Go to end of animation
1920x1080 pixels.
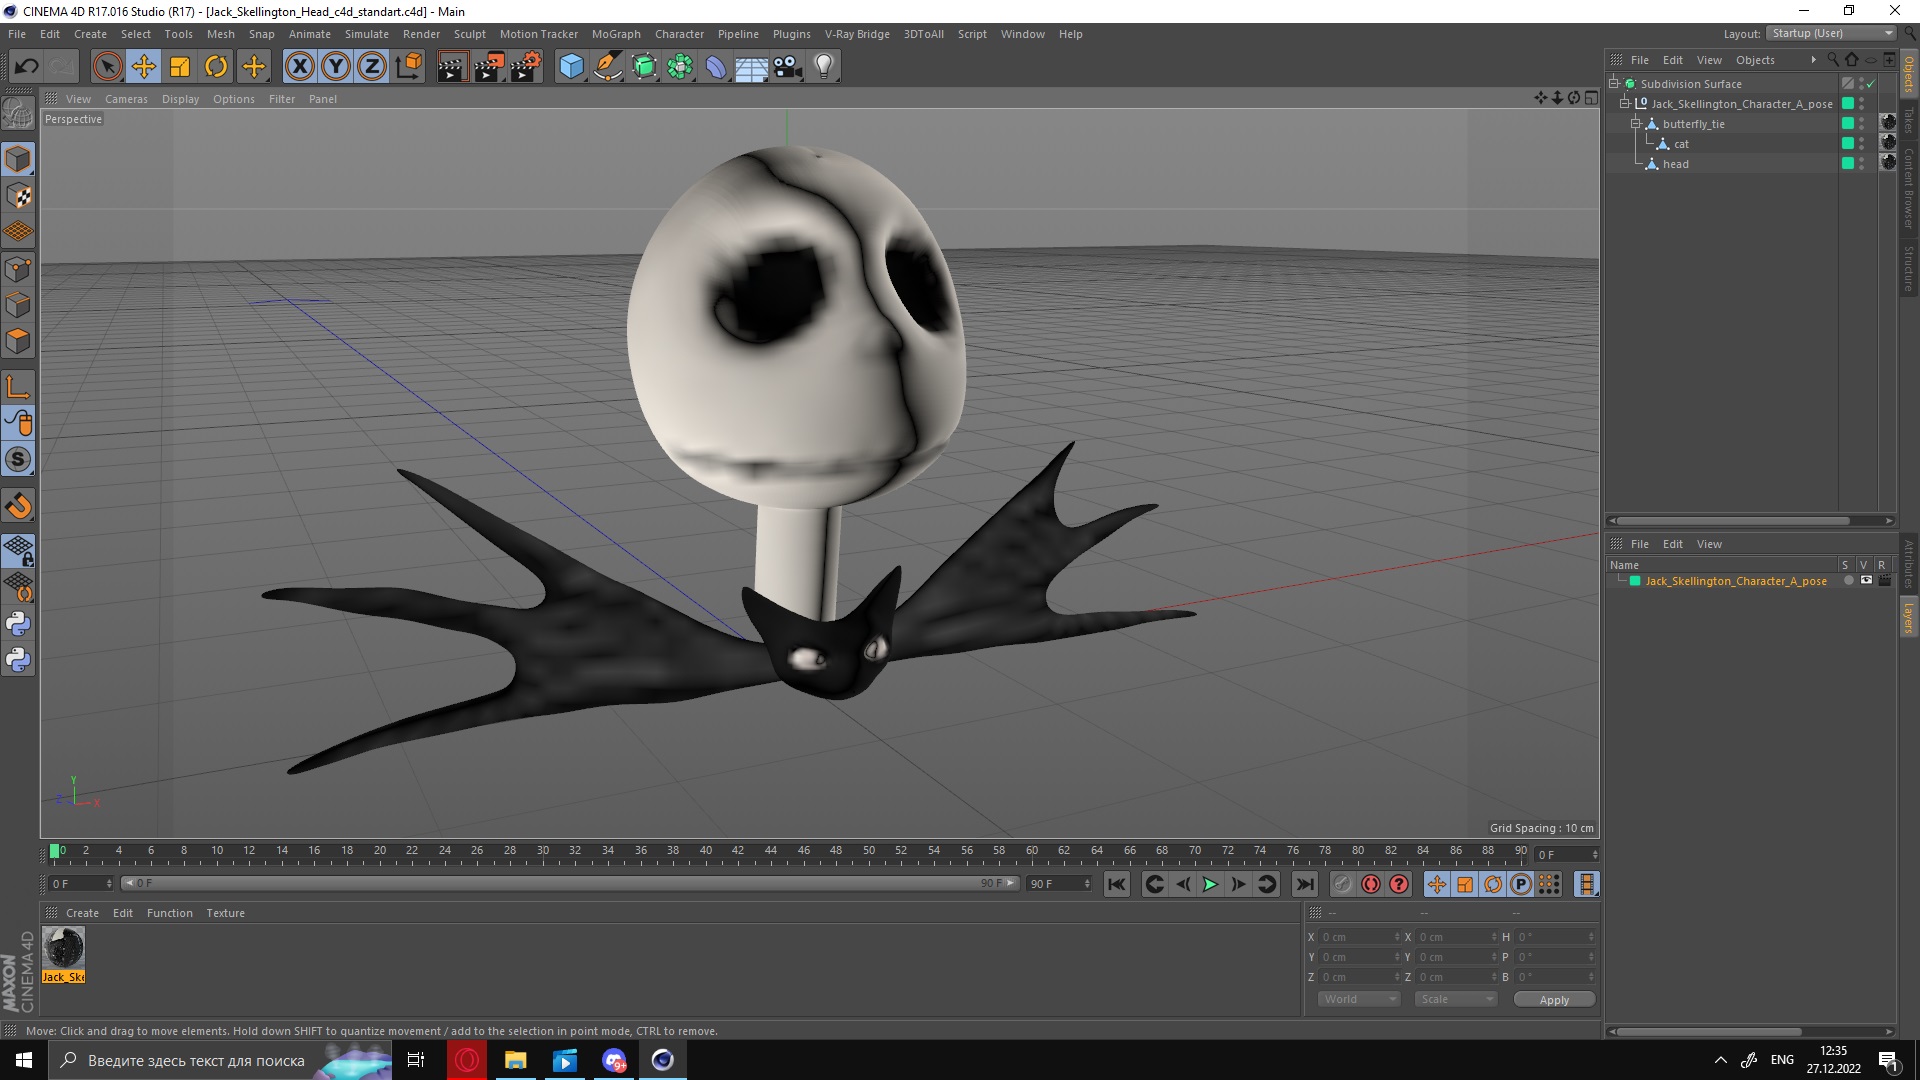point(1304,884)
